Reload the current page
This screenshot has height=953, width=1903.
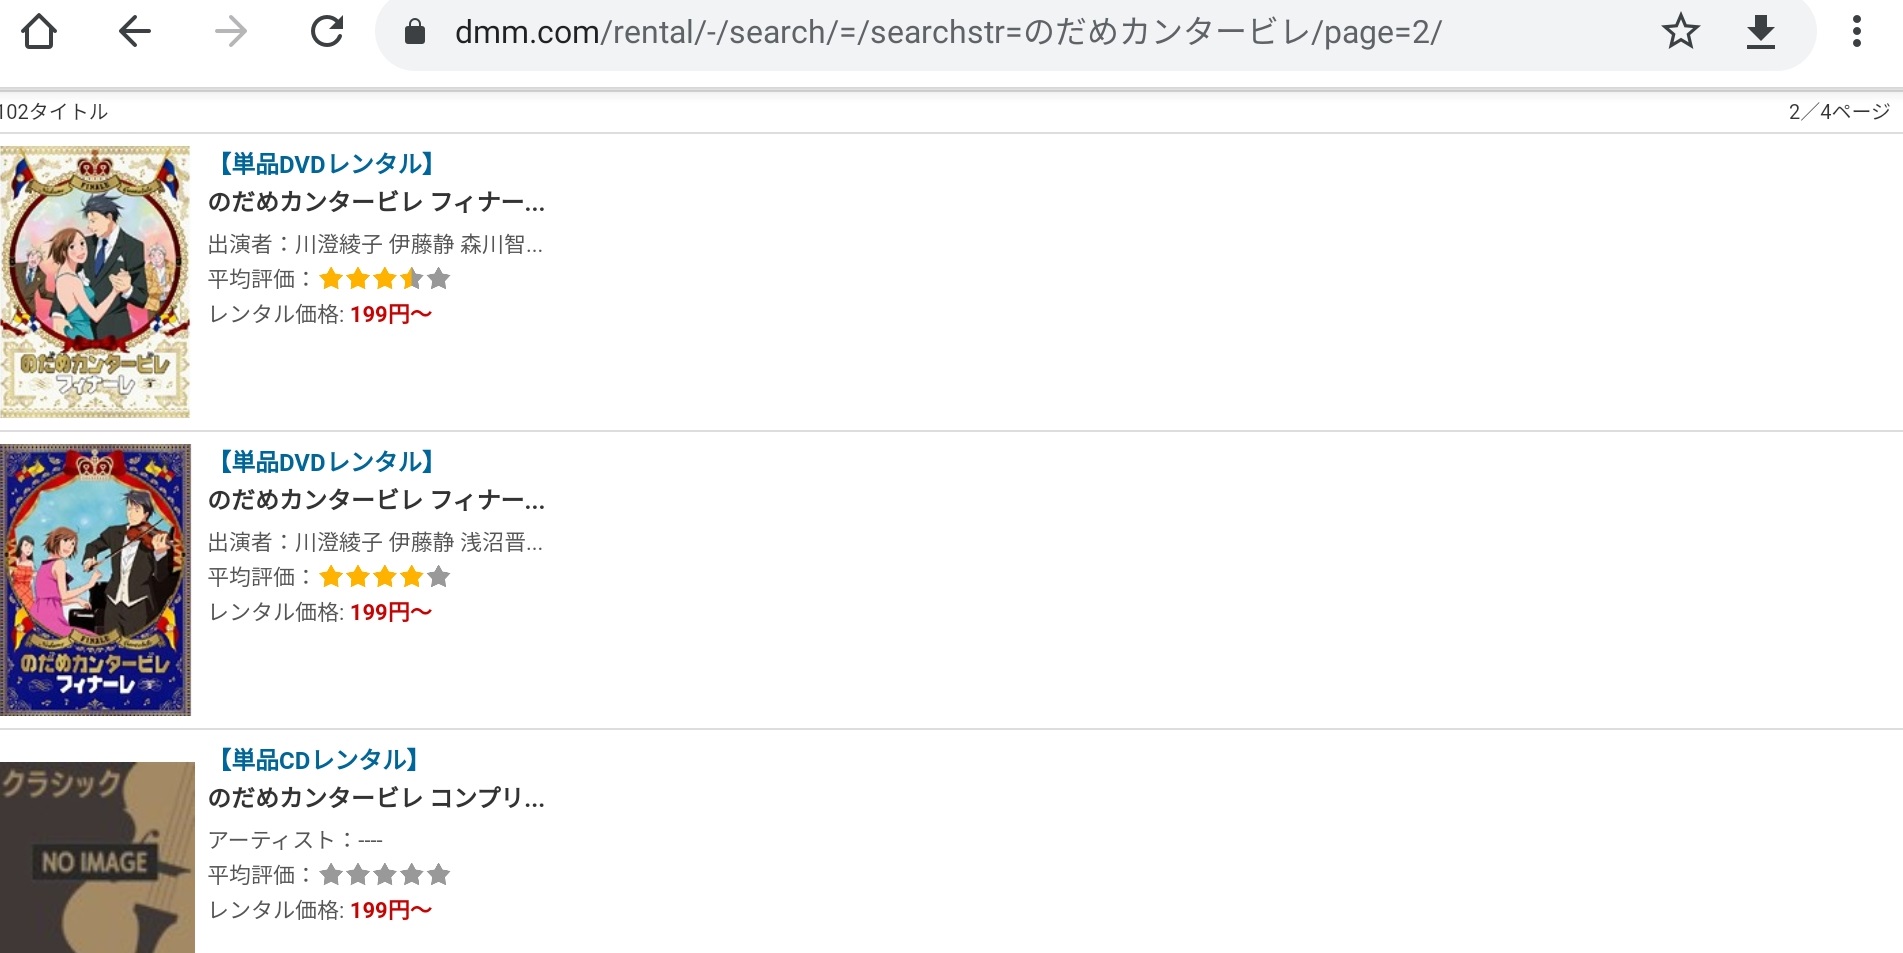(x=327, y=32)
